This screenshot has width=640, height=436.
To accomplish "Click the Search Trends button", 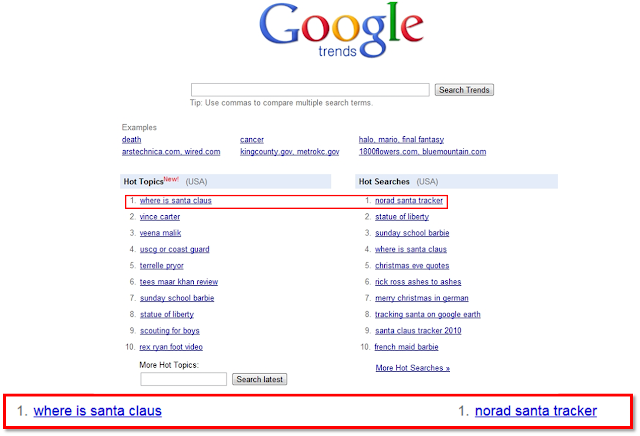I will (464, 90).
